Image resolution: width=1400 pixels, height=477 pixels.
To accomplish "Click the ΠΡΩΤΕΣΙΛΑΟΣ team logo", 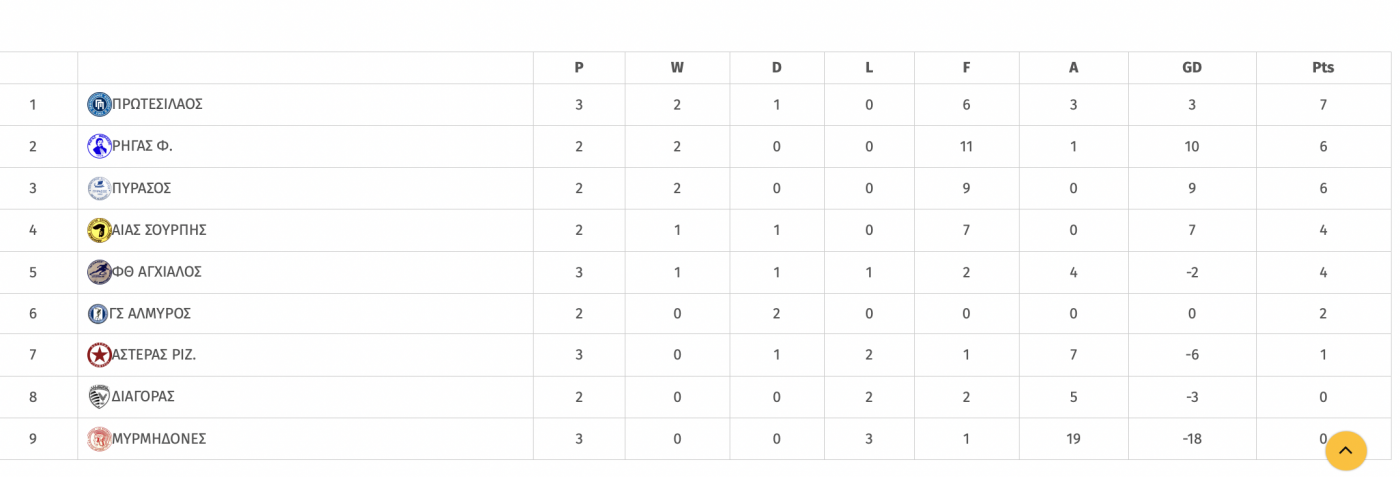I will [99, 104].
